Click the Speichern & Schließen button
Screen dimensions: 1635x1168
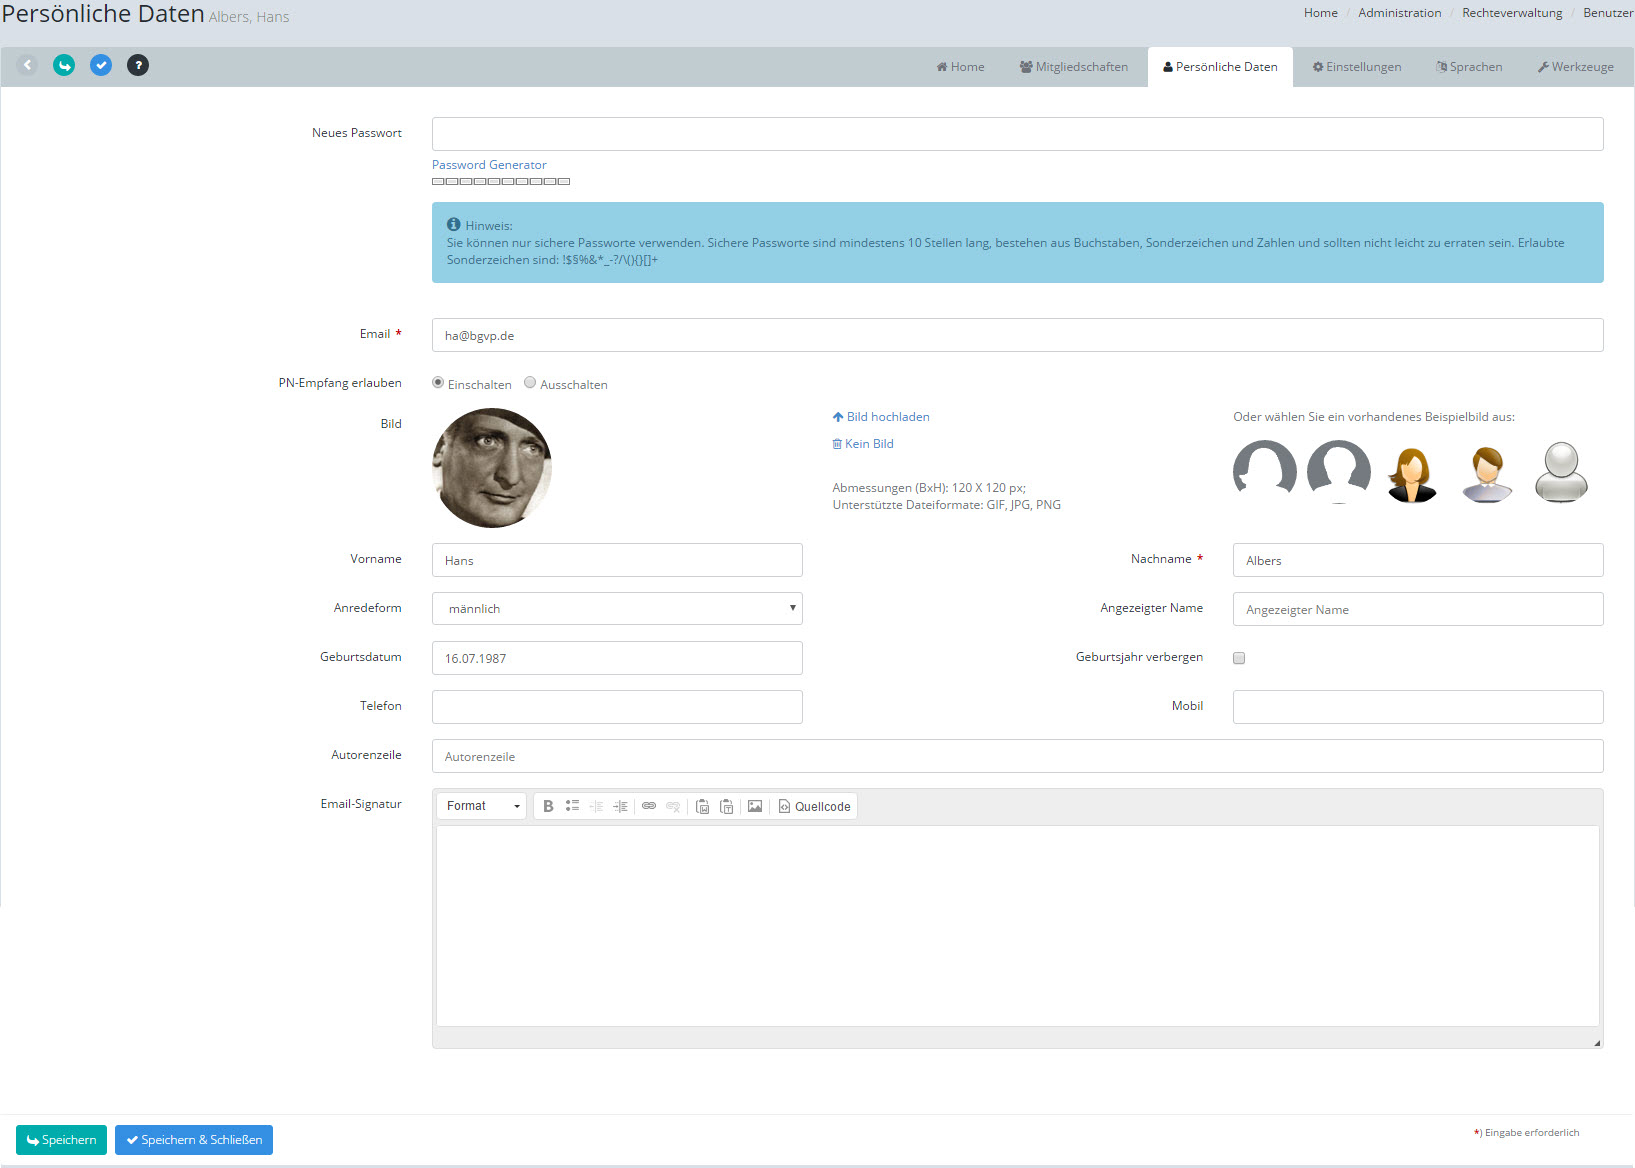coord(194,1140)
